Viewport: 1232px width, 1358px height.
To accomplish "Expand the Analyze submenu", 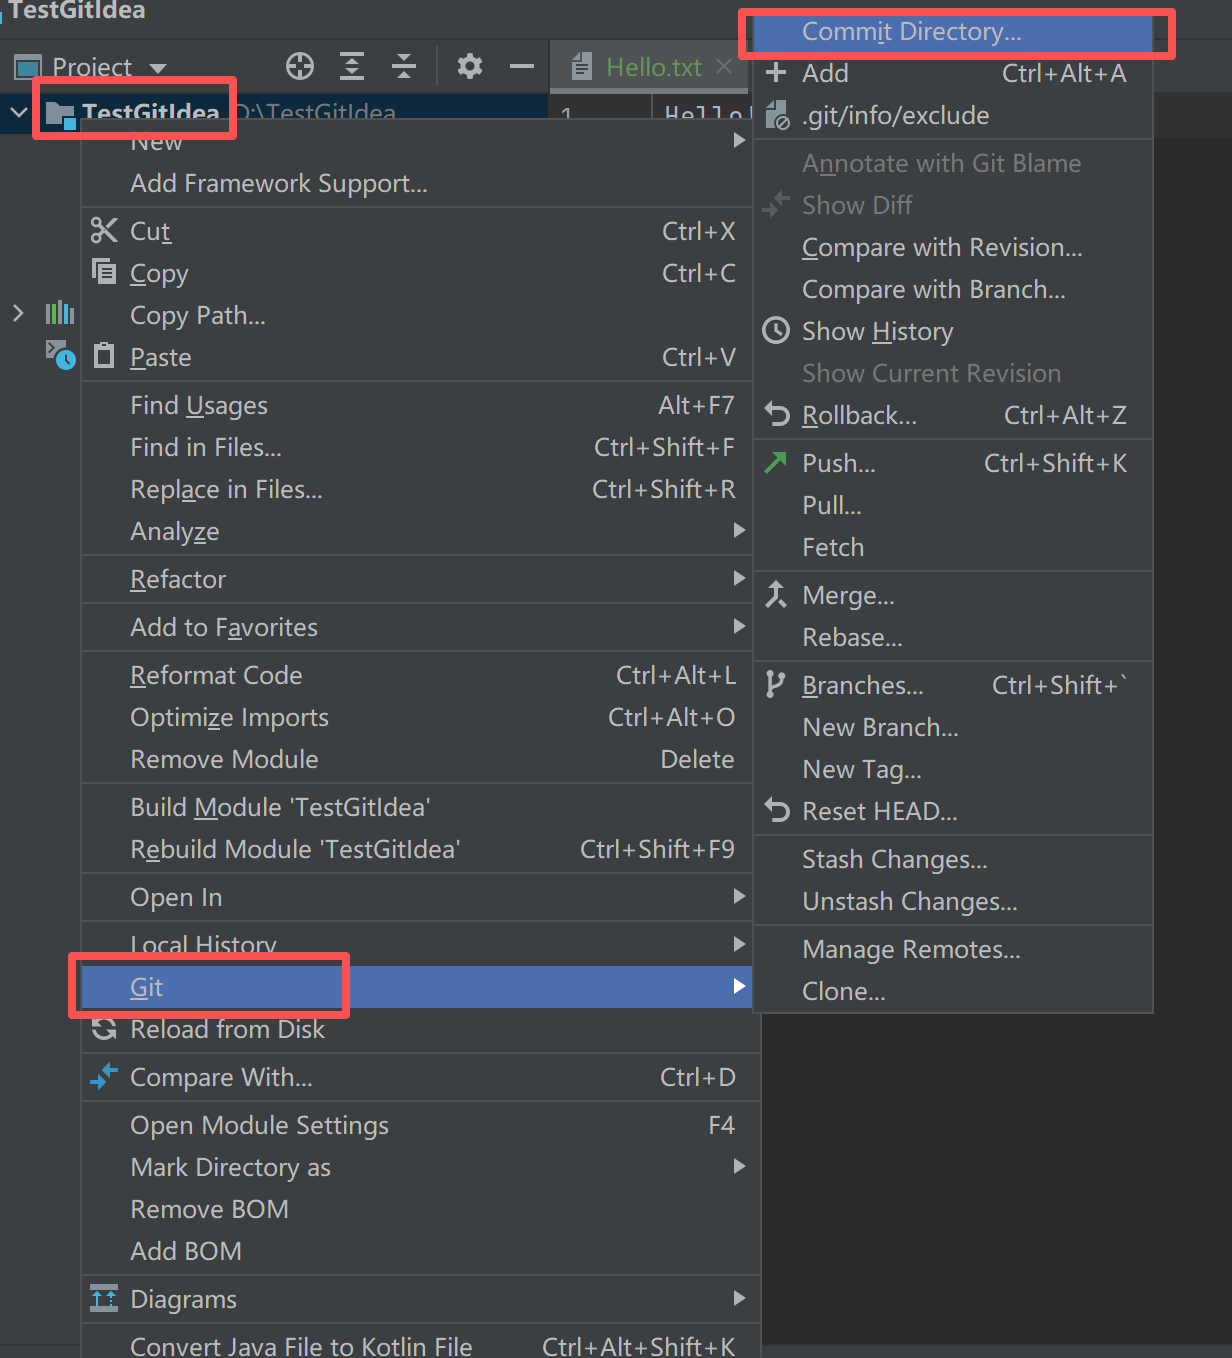I will point(416,531).
